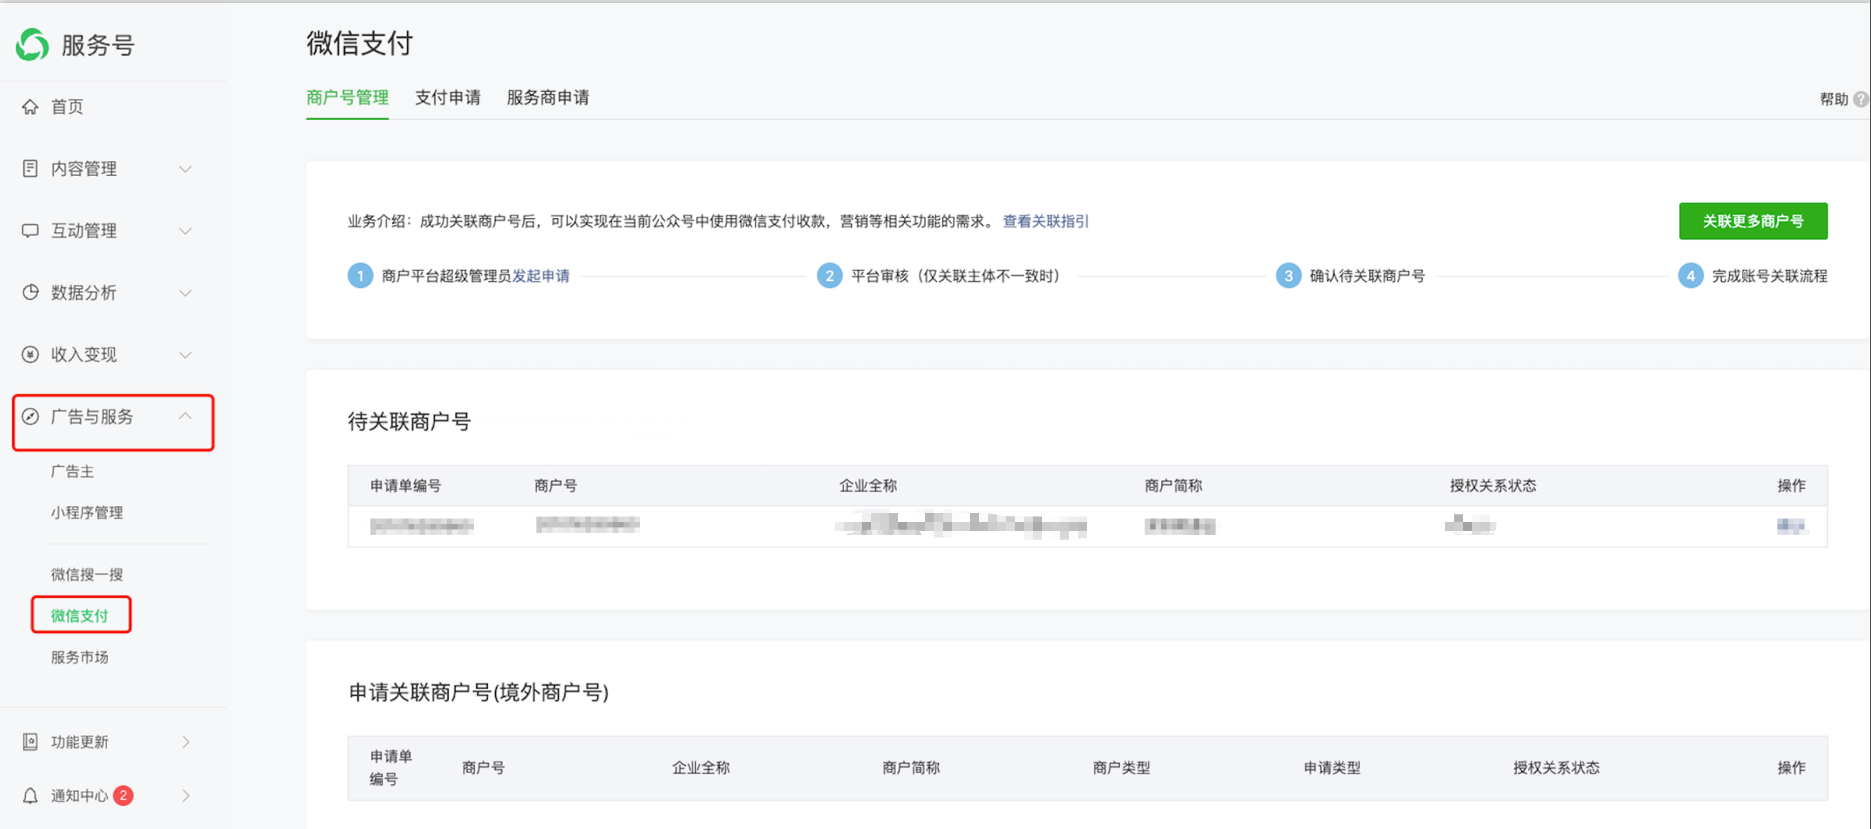Click the green 关联更多商户号 button

[x=1752, y=221]
